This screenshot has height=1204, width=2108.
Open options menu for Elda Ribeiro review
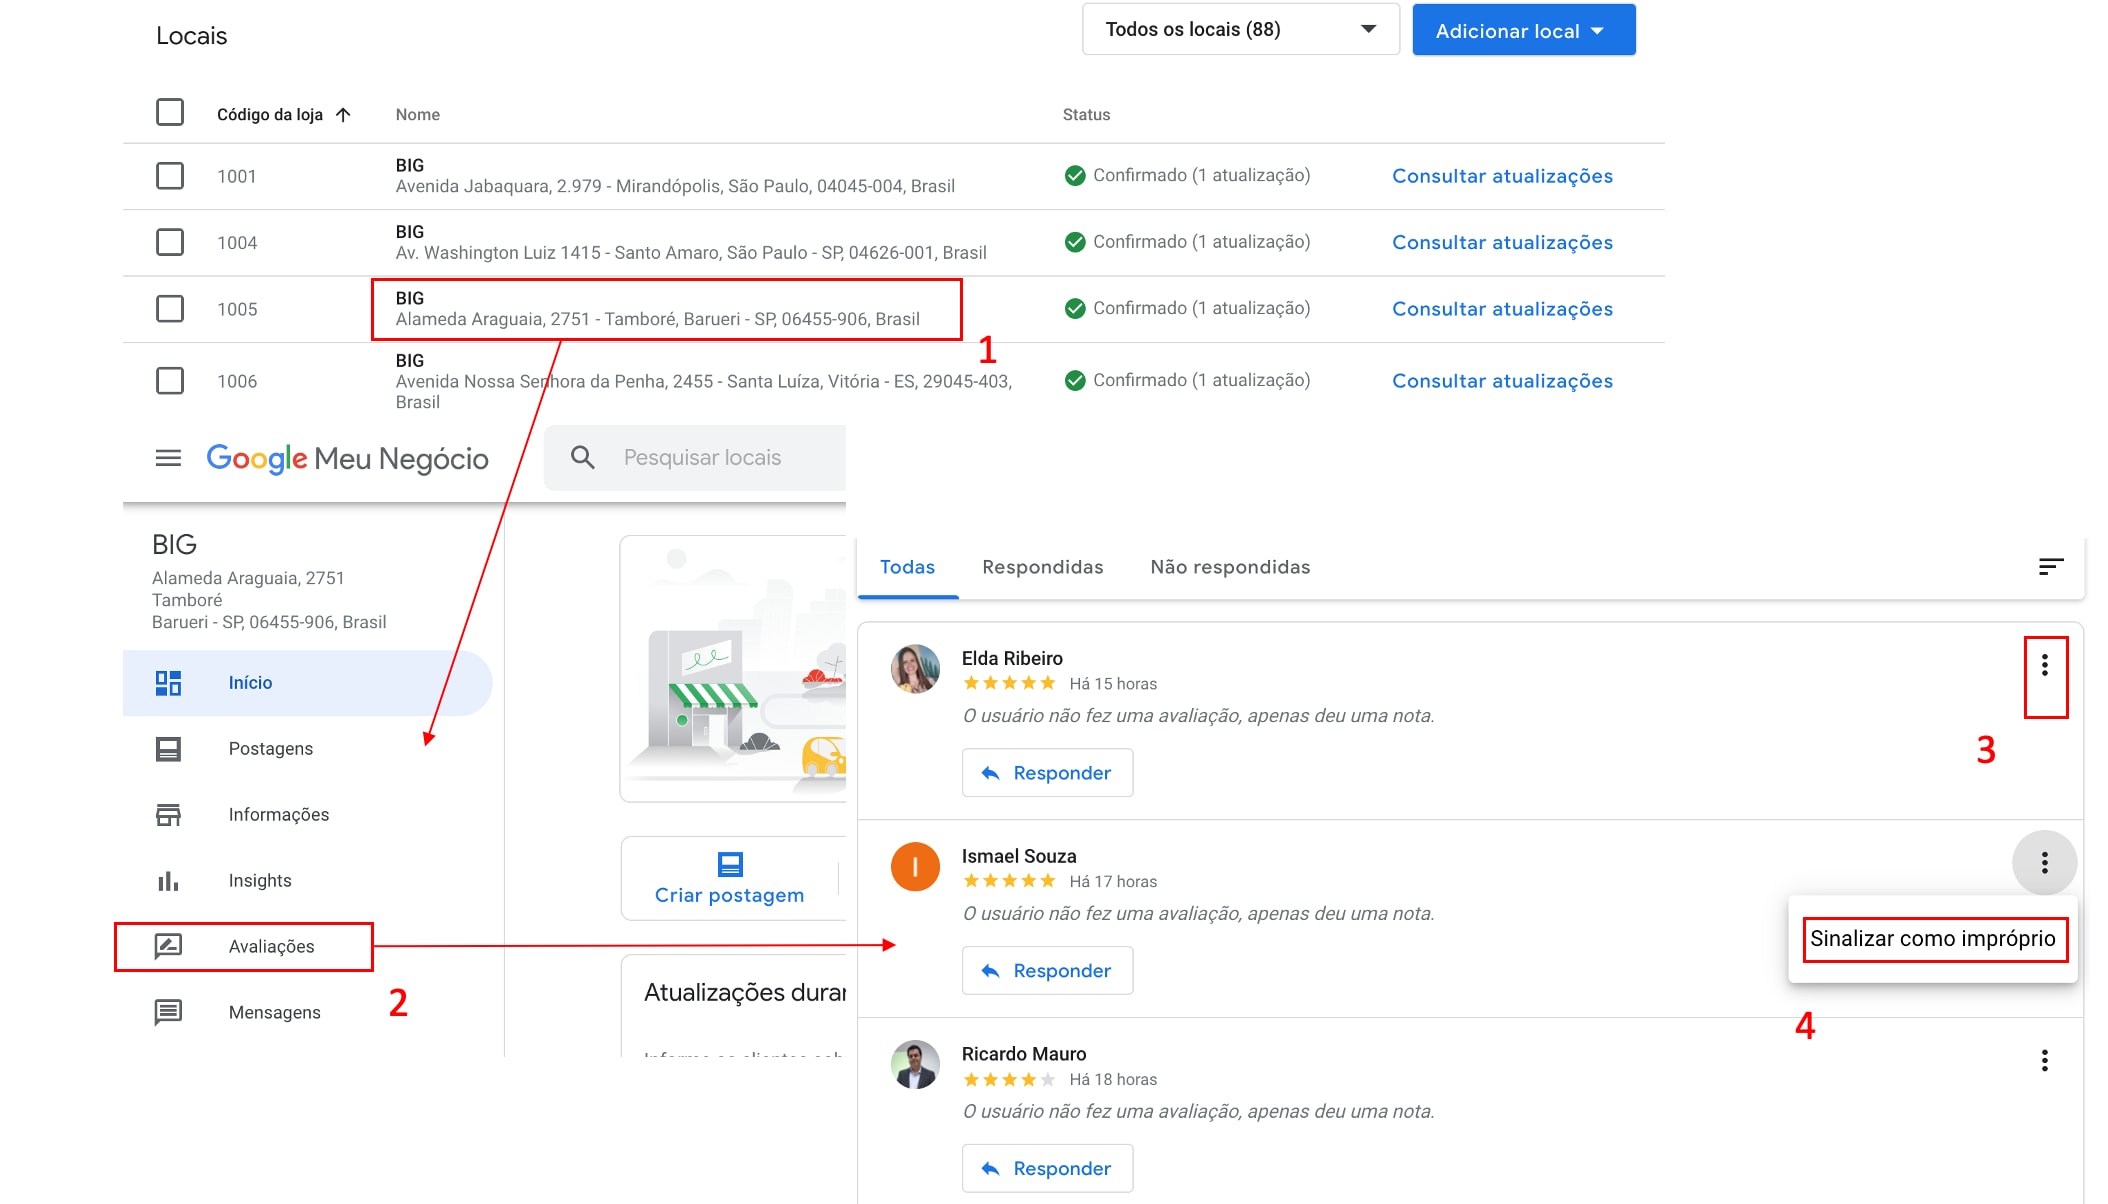pos(2045,666)
